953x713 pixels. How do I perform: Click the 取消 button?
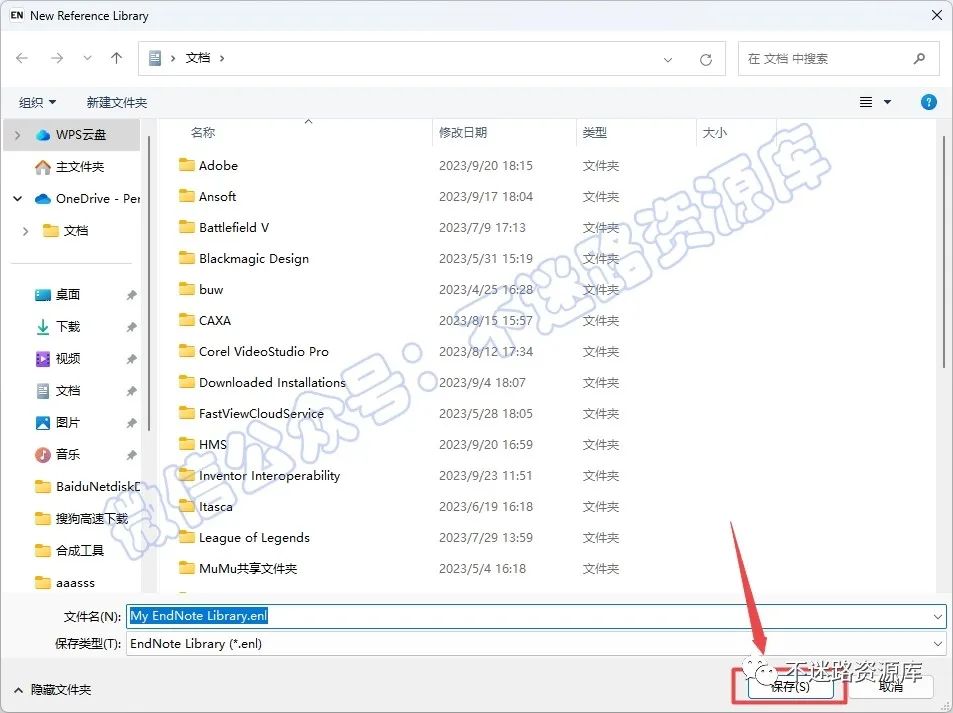tap(891, 686)
